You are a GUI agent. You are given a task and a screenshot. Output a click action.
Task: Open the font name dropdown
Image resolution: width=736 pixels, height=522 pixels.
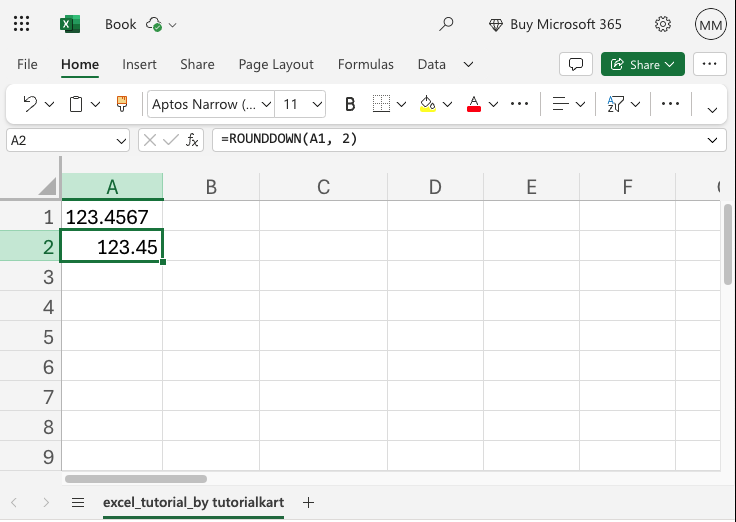pos(266,104)
